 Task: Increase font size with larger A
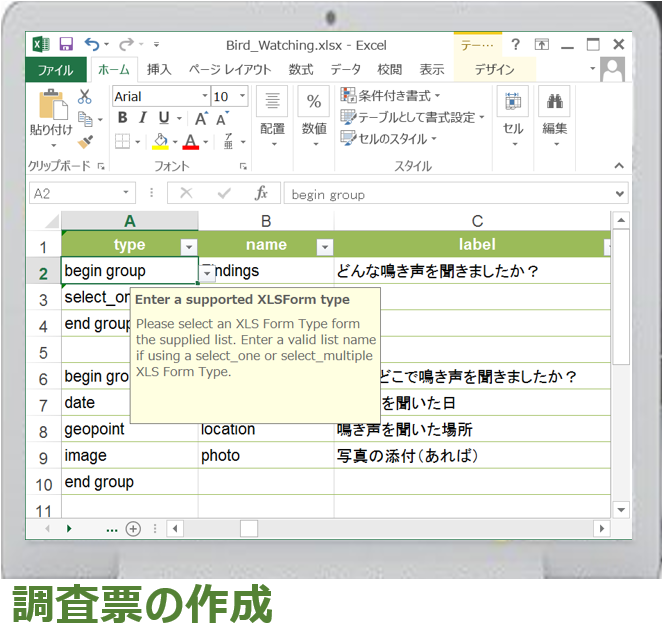(x=201, y=119)
